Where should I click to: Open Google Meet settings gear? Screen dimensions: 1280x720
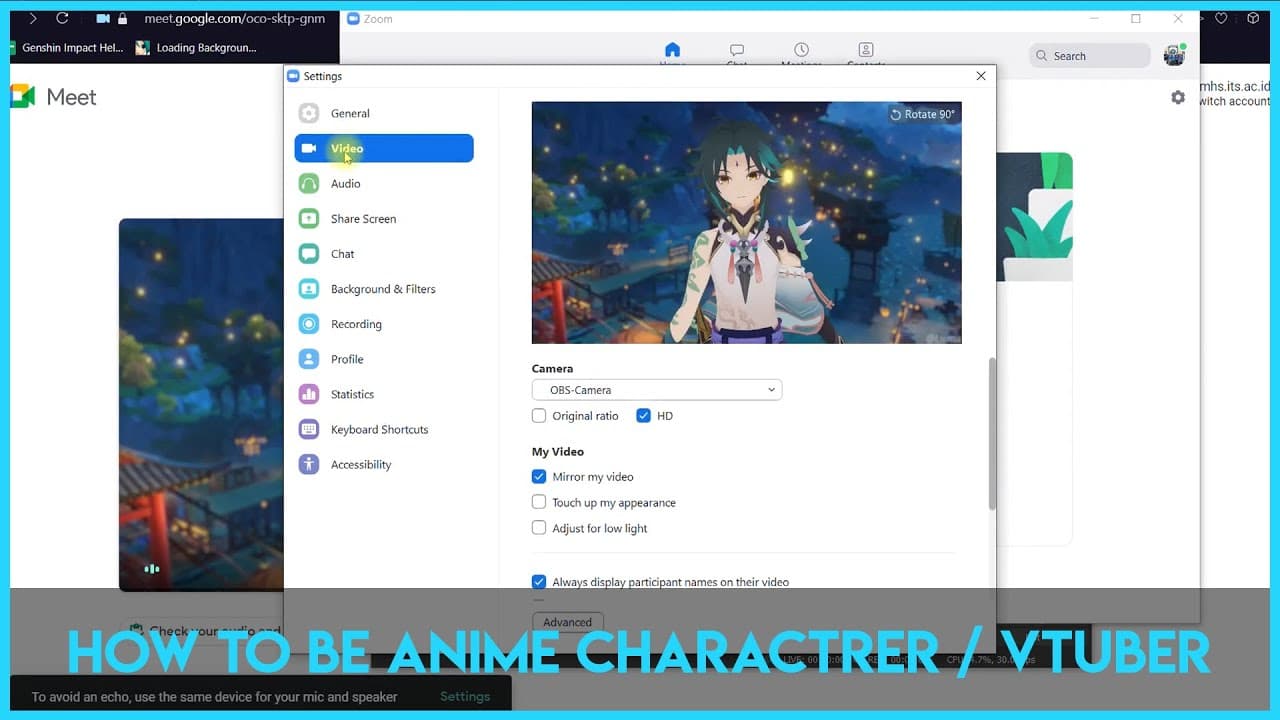tap(1178, 97)
